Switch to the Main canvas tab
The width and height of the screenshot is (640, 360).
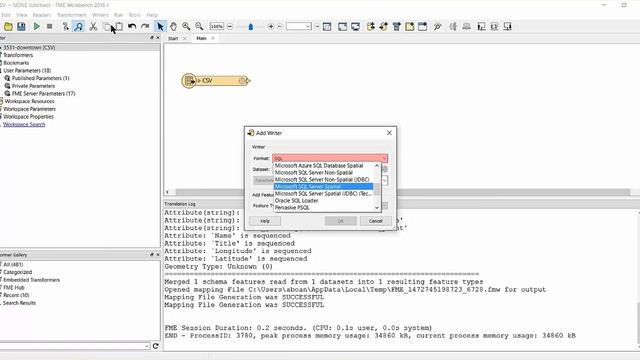click(x=201, y=38)
